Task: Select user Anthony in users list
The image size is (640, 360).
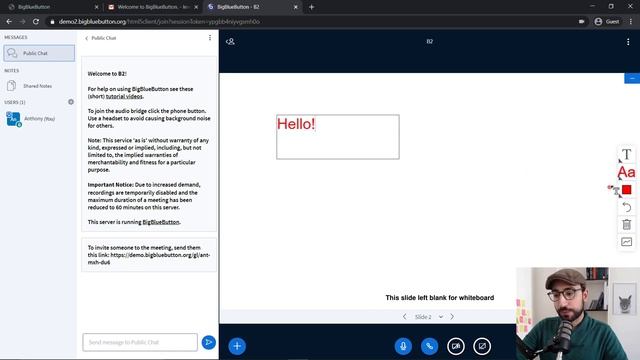Action: tap(39, 119)
